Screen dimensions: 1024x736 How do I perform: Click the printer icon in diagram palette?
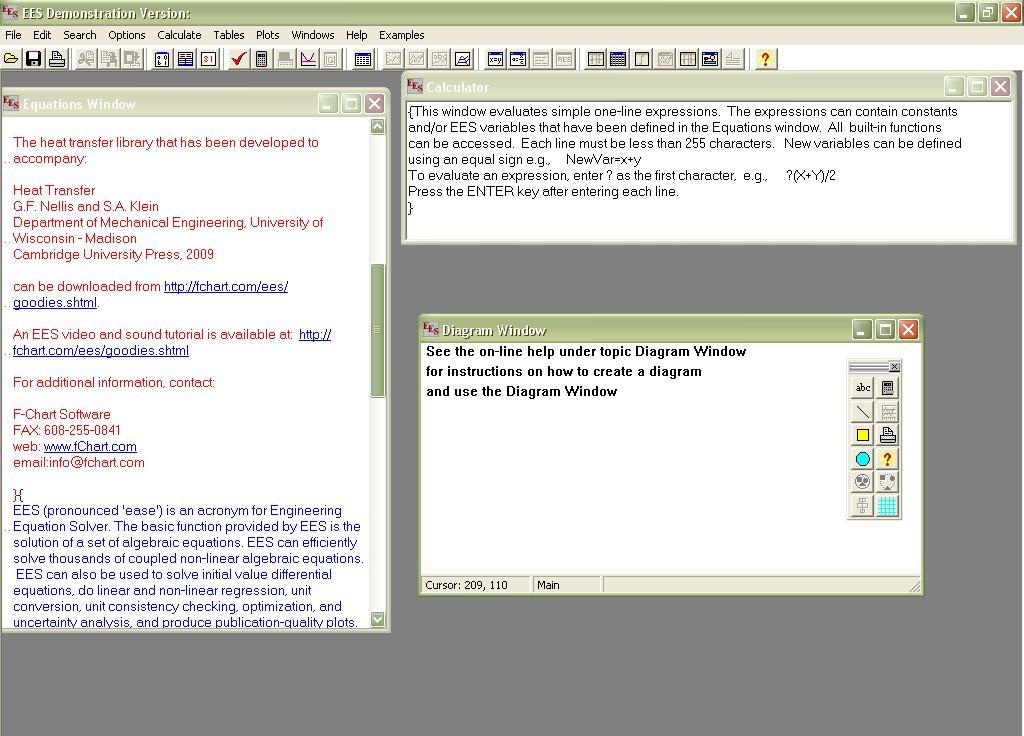click(887, 435)
